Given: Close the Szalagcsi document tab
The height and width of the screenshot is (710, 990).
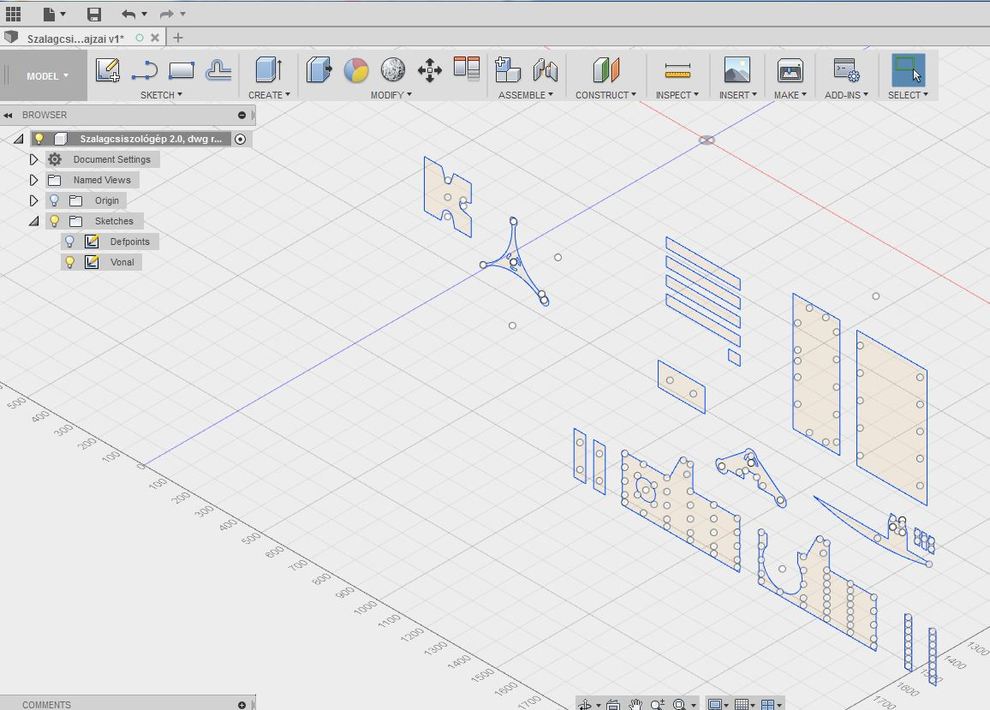Looking at the screenshot, I should (x=155, y=38).
